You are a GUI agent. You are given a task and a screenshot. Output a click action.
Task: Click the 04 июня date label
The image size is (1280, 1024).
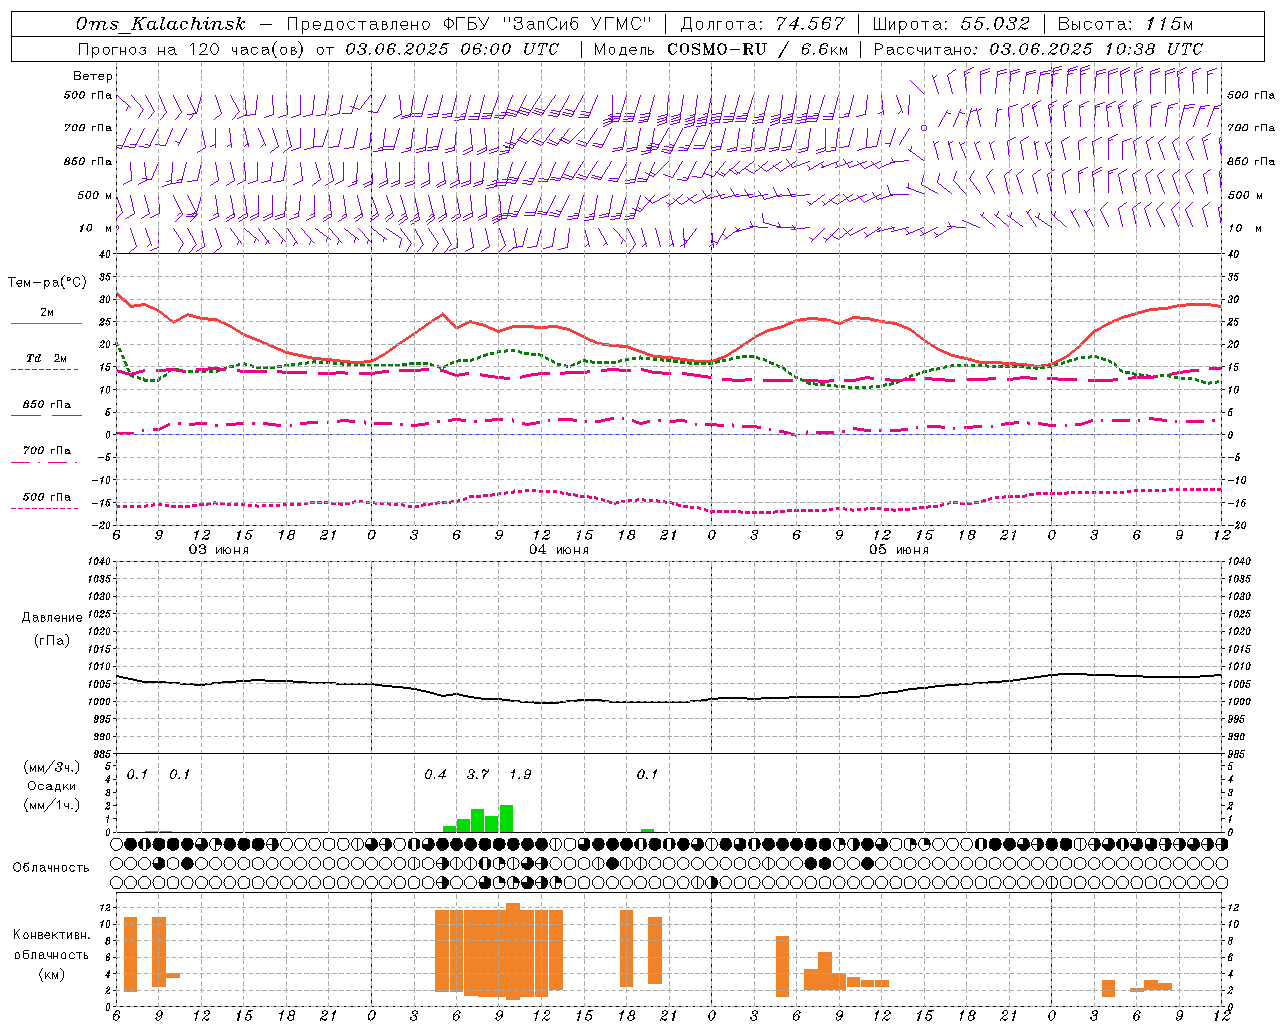coord(559,550)
